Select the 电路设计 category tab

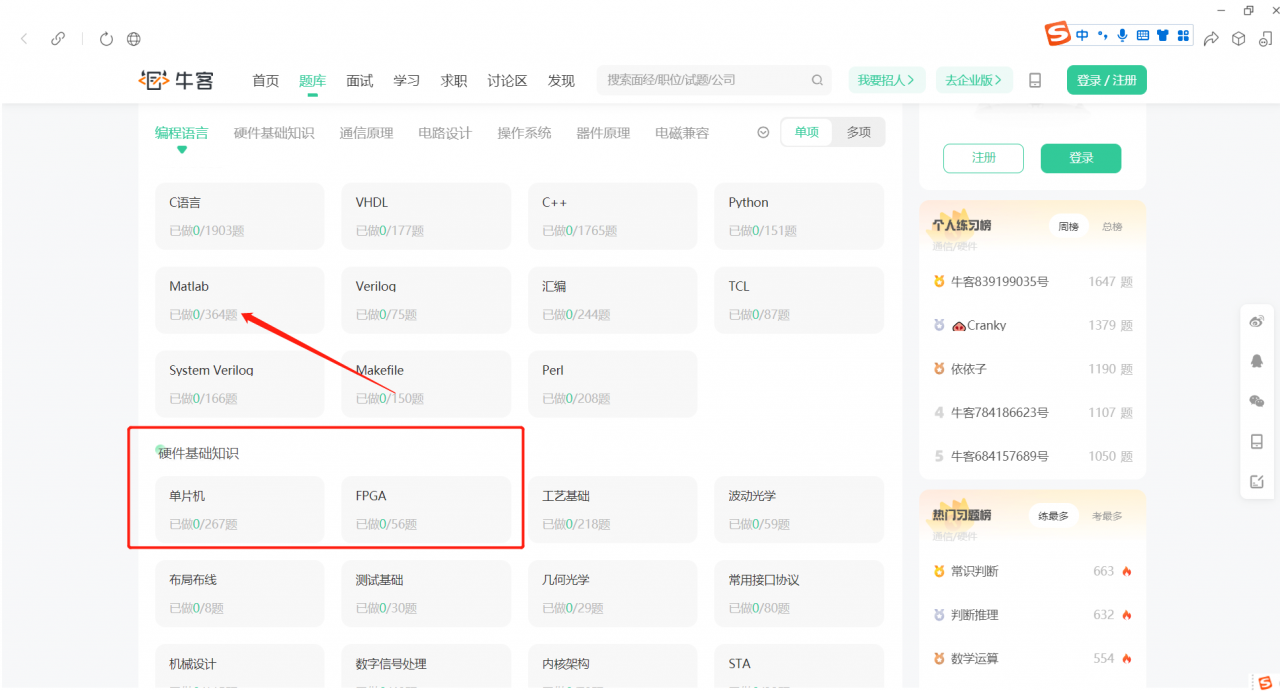point(445,133)
